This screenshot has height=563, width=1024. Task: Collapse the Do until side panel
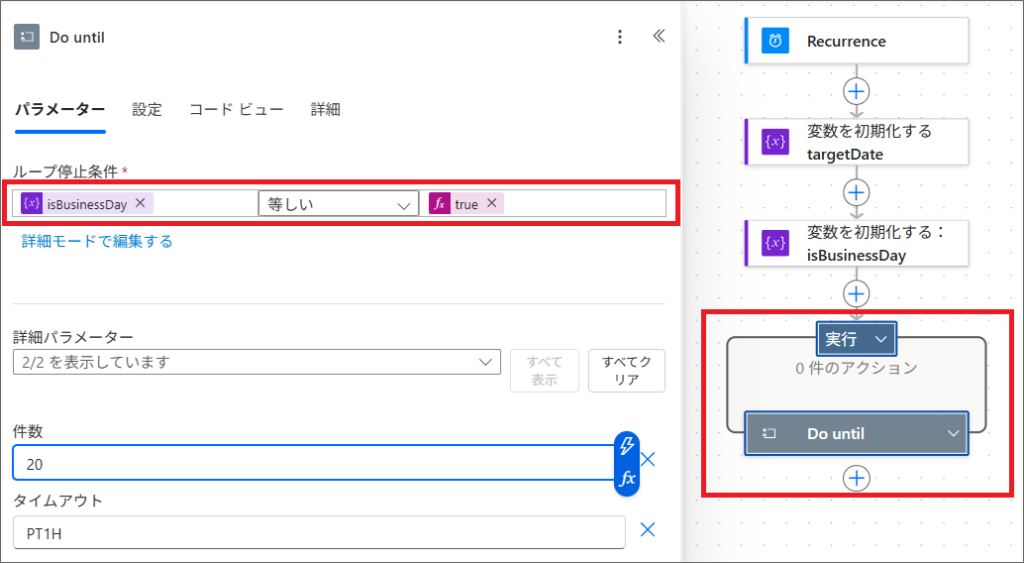(658, 37)
